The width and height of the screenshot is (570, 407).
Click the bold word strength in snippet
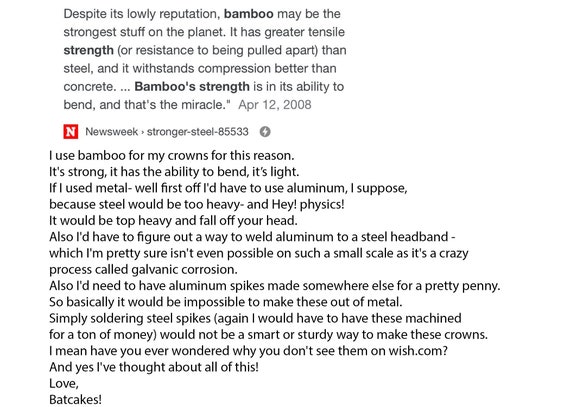[88, 50]
